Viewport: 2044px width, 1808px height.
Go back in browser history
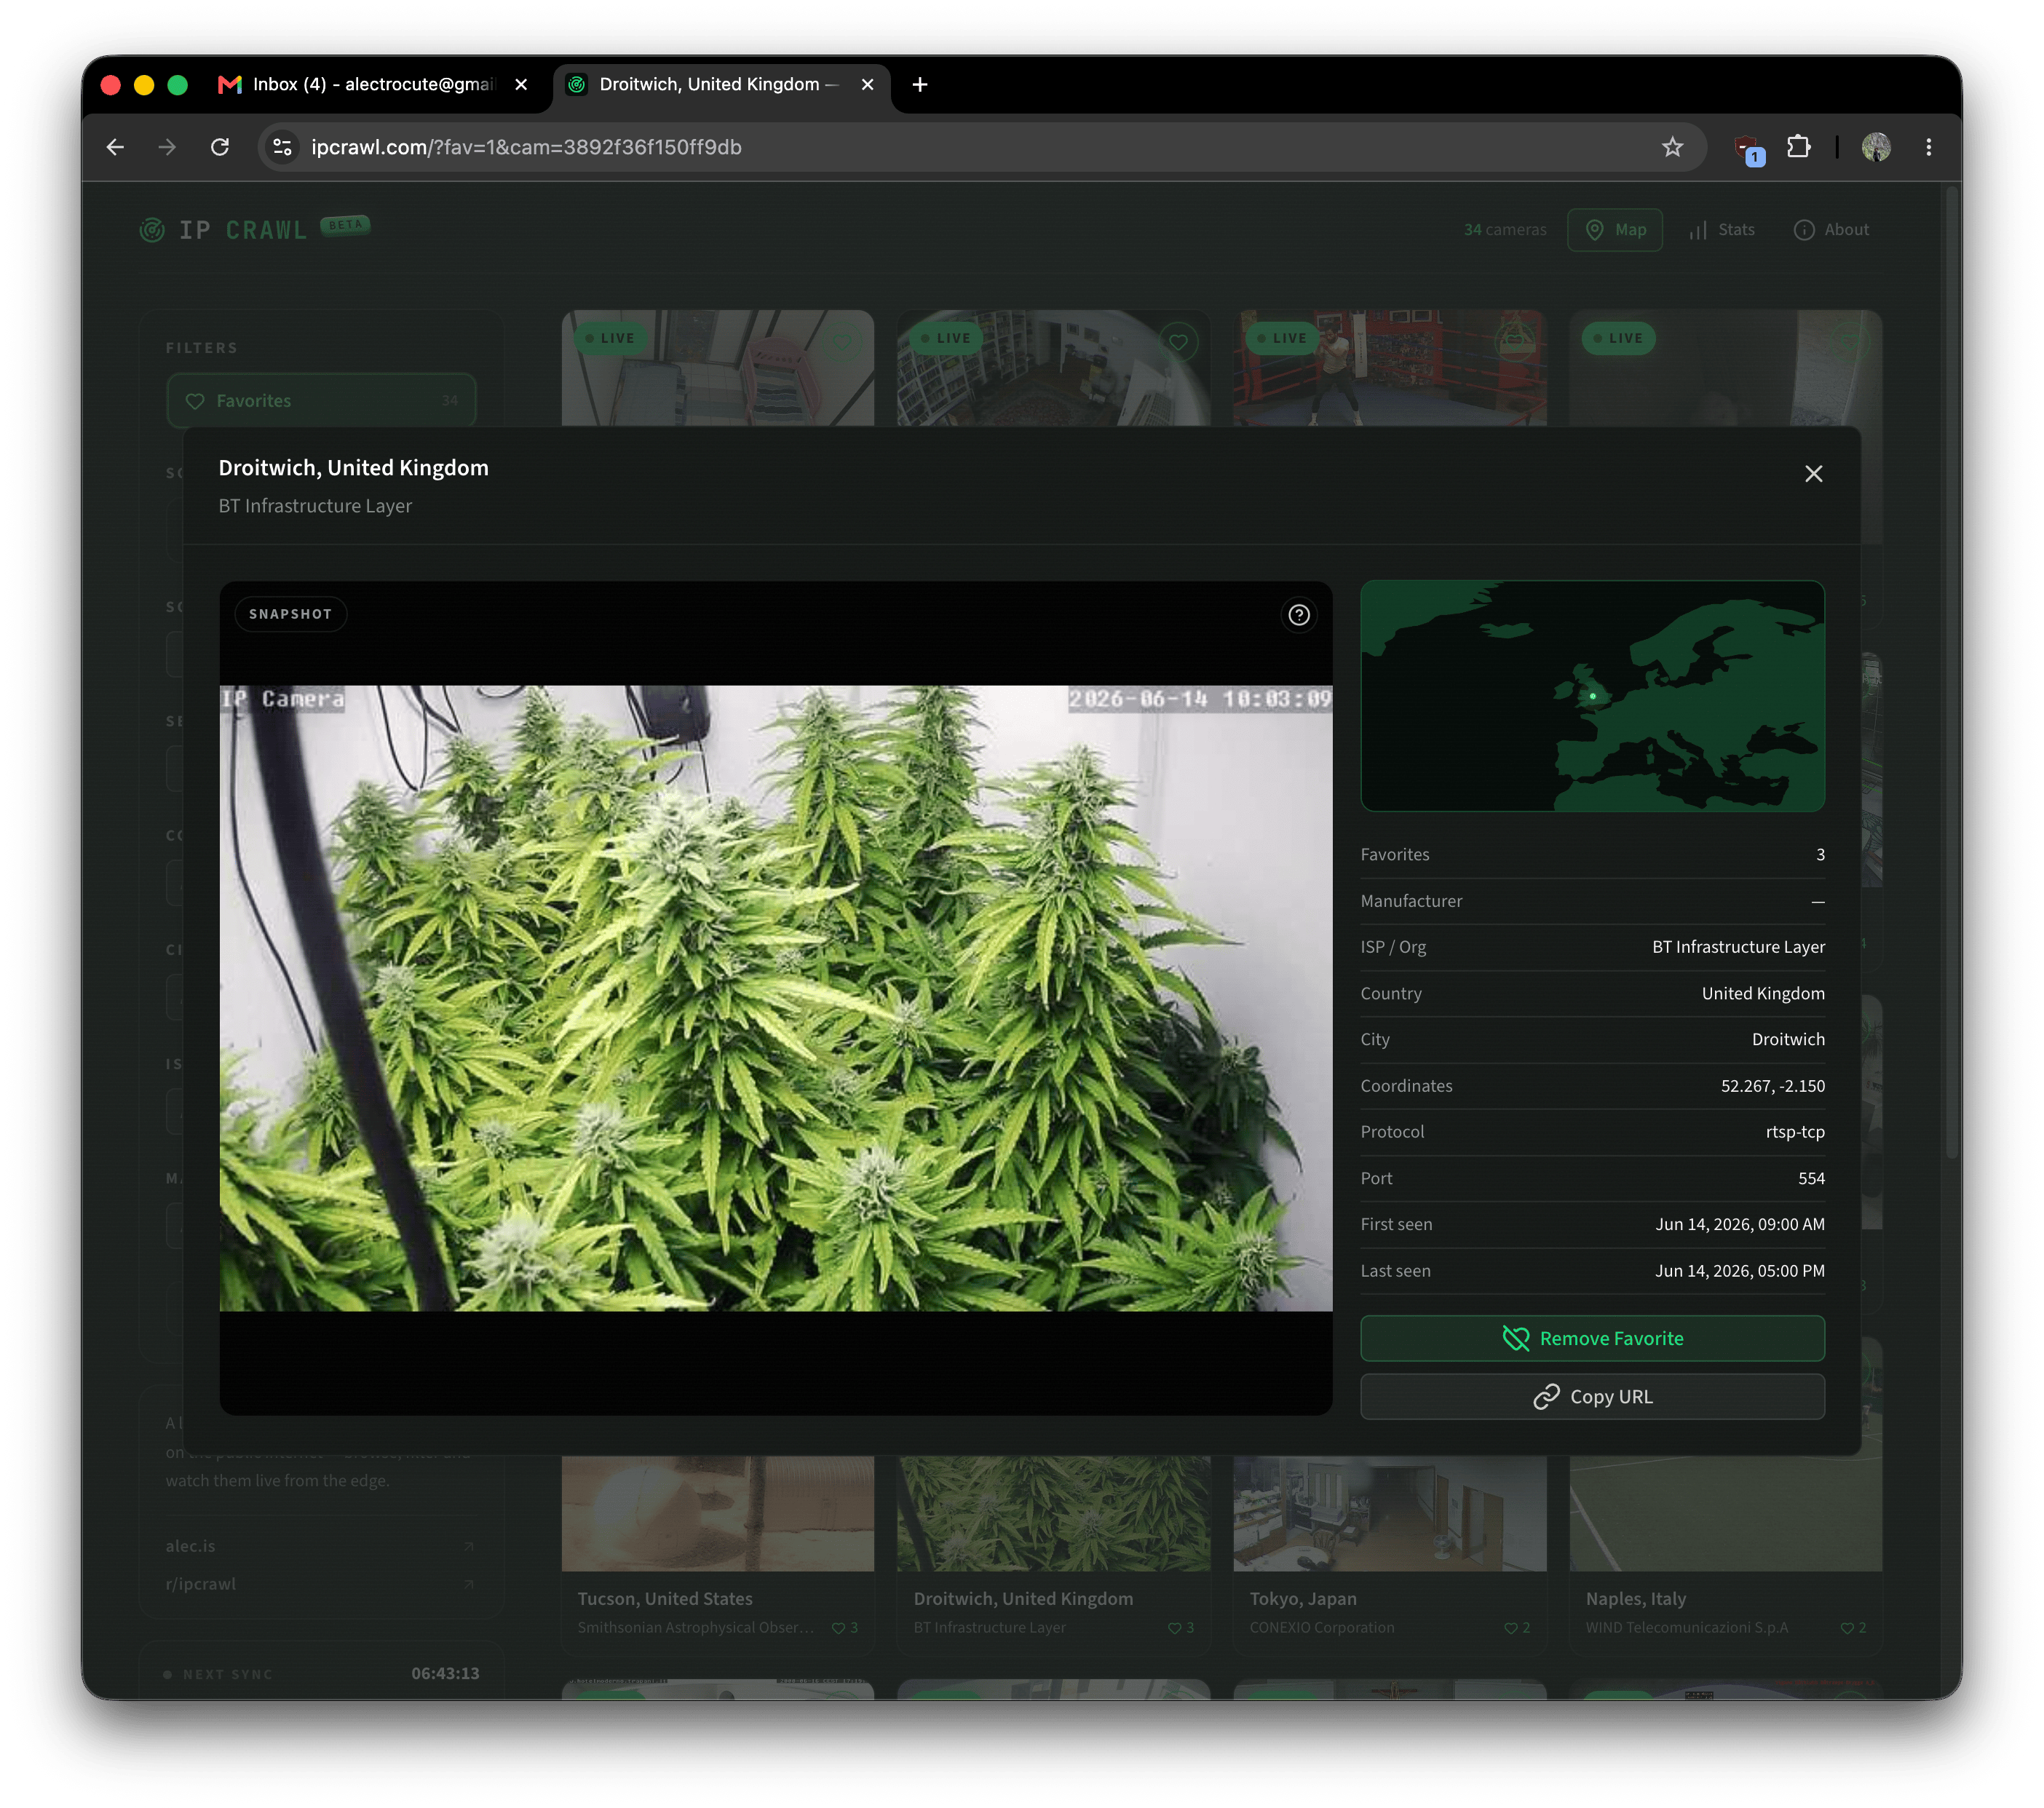pyautogui.click(x=116, y=147)
